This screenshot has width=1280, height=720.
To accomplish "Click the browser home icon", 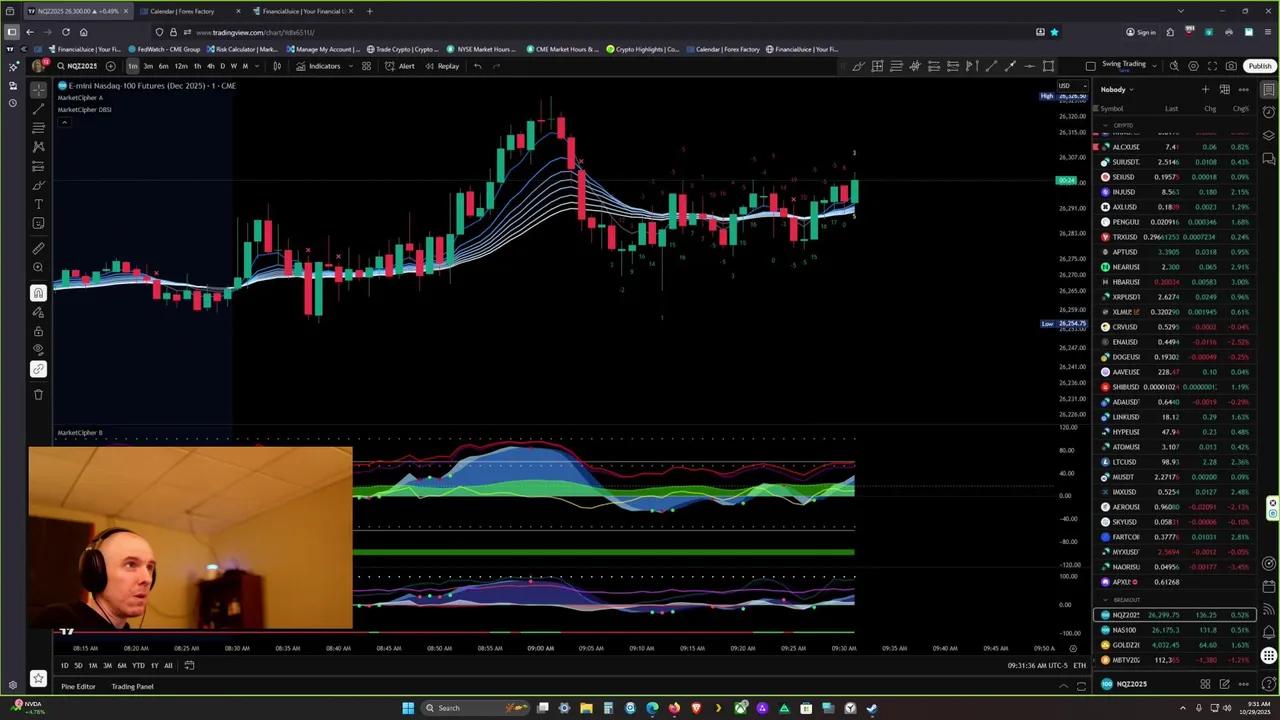I will click(x=84, y=32).
